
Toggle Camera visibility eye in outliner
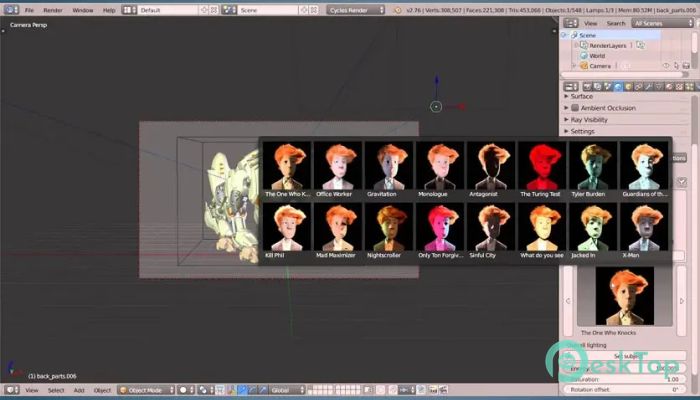(666, 66)
